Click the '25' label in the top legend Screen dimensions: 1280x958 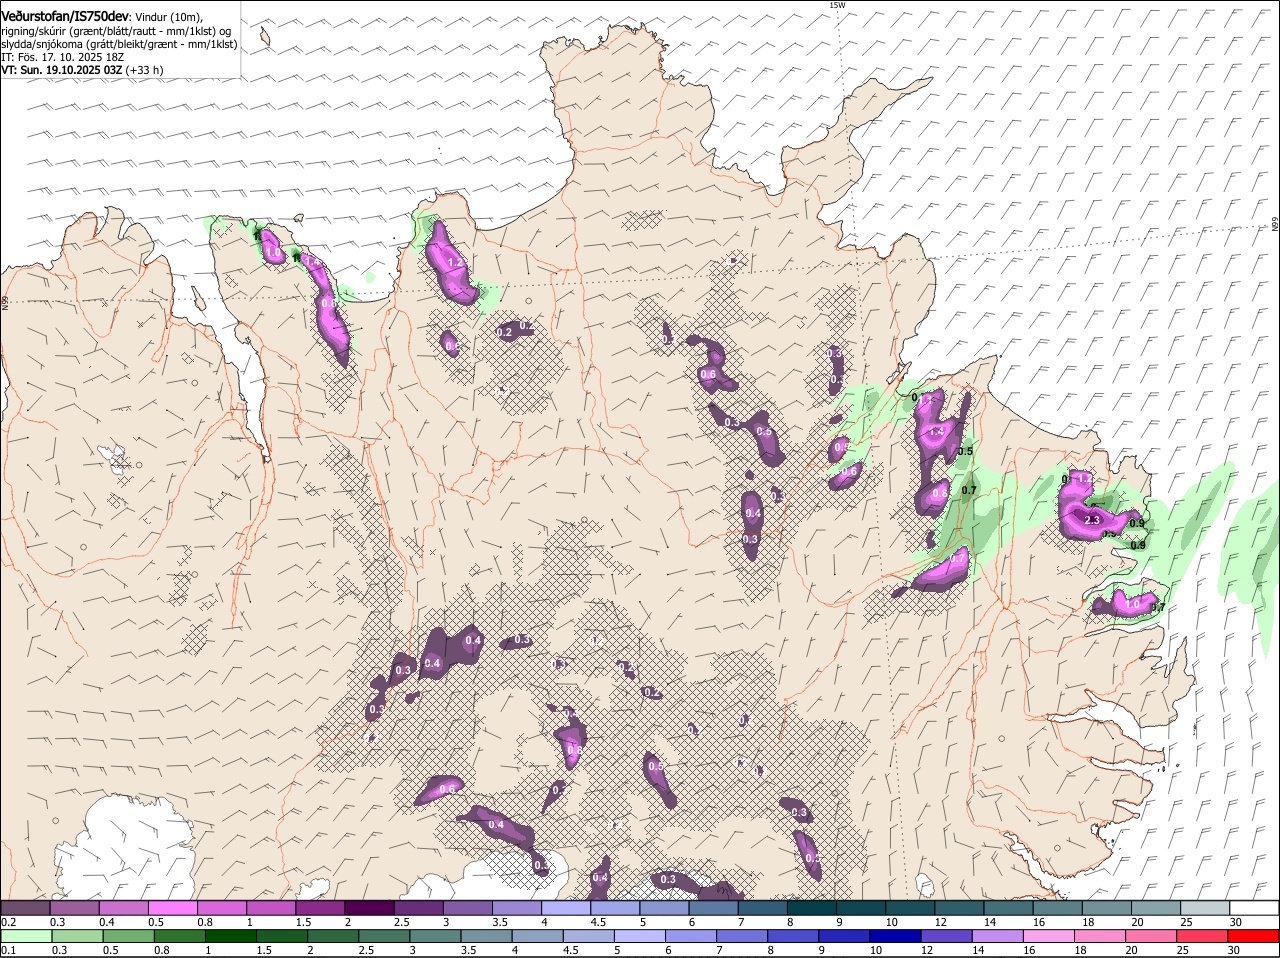(1187, 922)
